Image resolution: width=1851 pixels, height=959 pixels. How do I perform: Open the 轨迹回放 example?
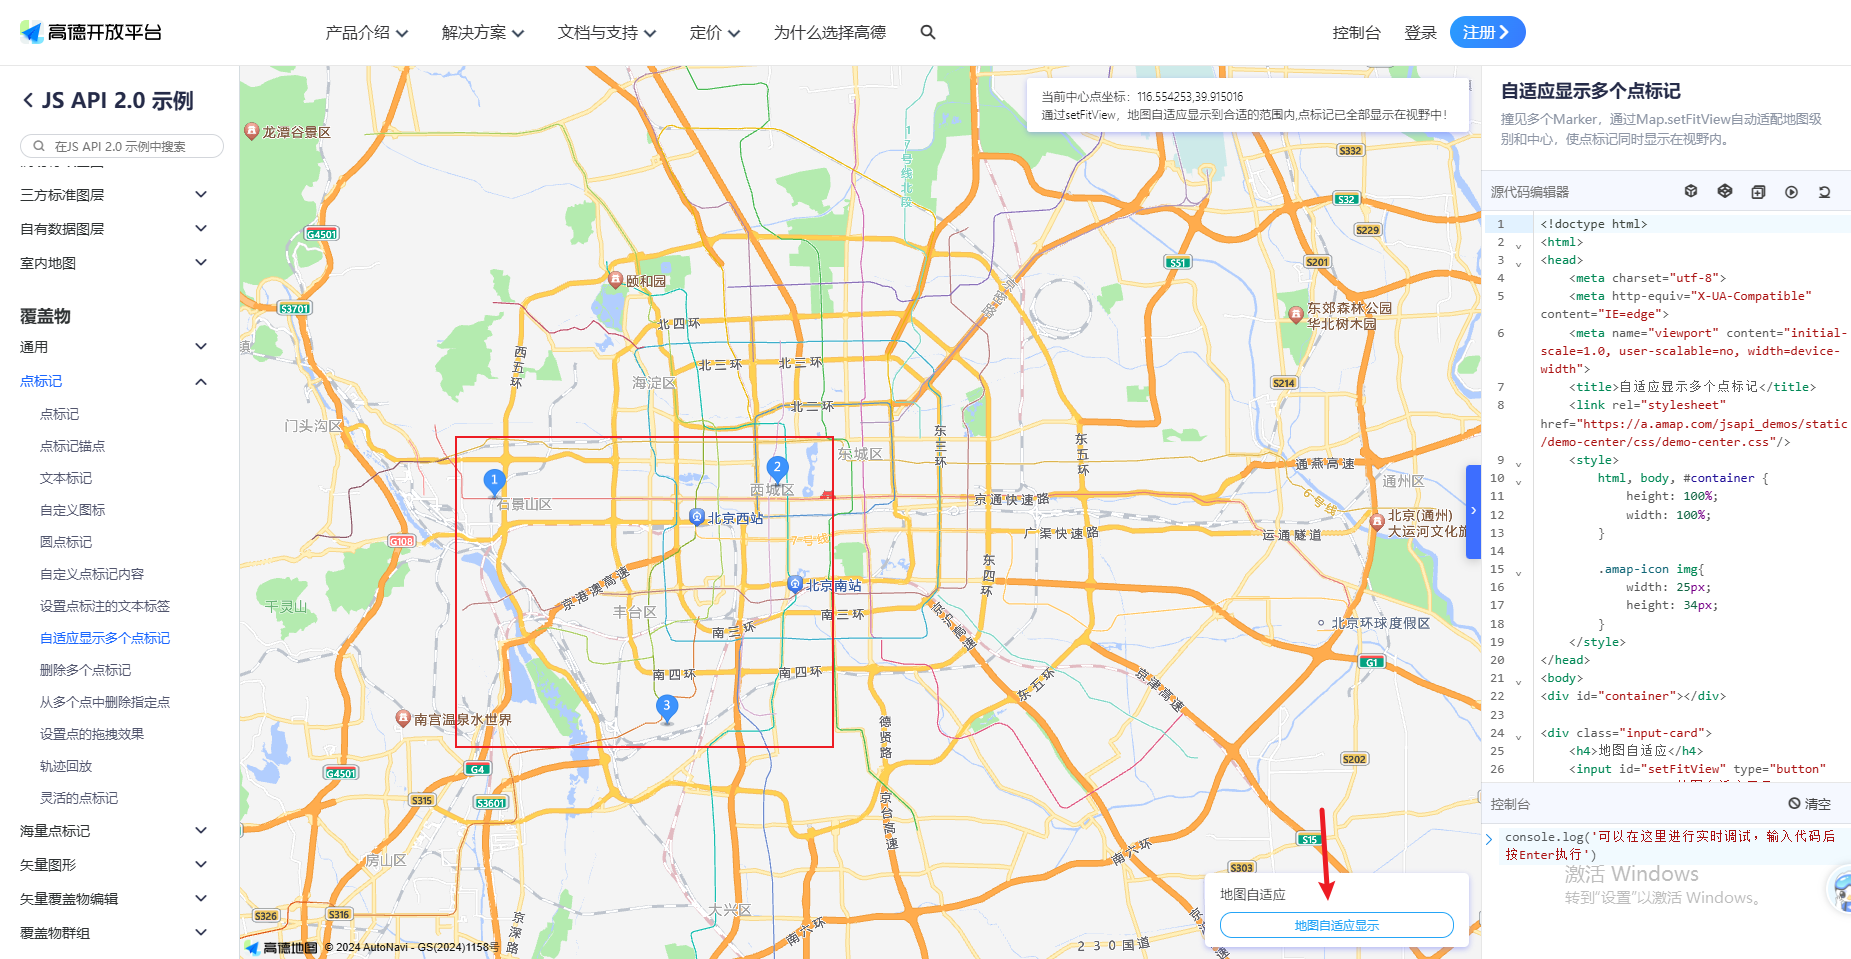click(66, 766)
